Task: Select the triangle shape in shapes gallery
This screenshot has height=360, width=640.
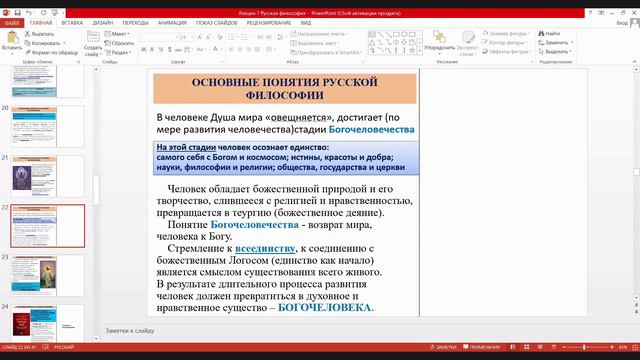Action: 372,42
